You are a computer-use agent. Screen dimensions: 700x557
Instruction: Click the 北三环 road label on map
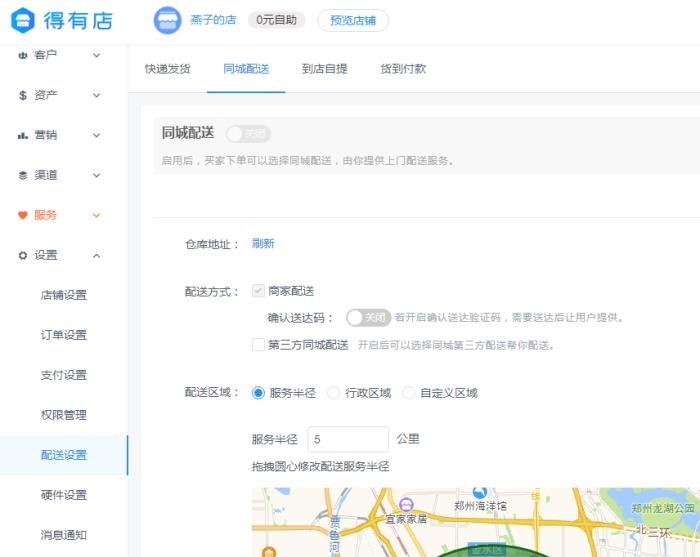(x=653, y=531)
